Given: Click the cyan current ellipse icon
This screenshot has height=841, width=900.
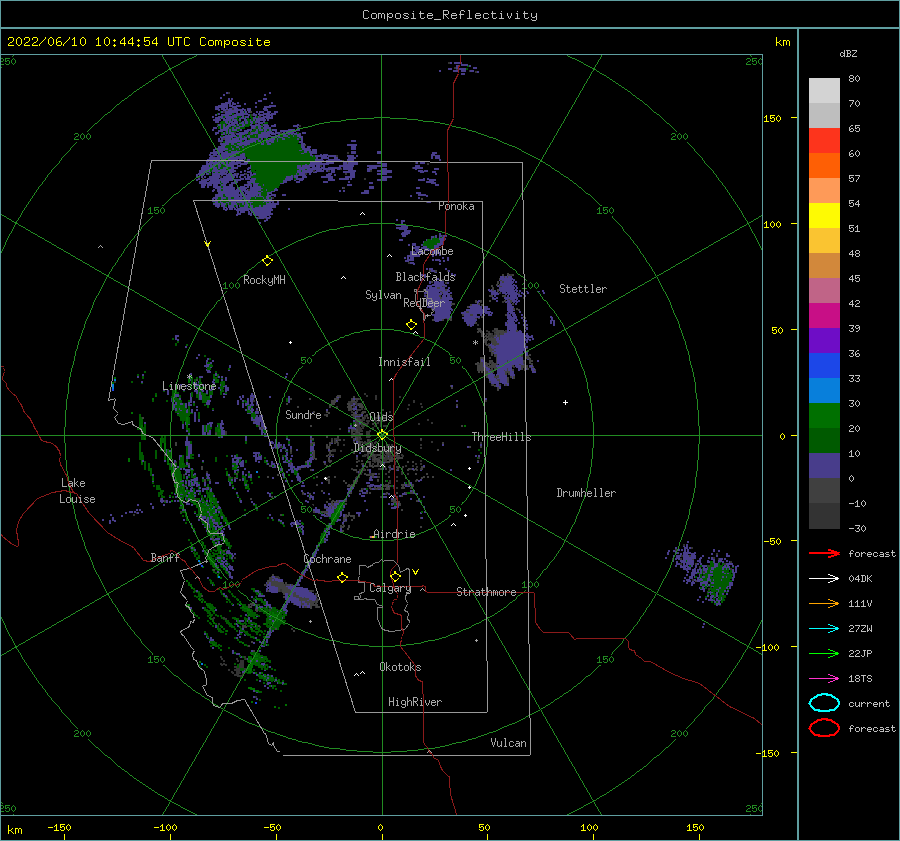Looking at the screenshot, I should coord(824,703).
